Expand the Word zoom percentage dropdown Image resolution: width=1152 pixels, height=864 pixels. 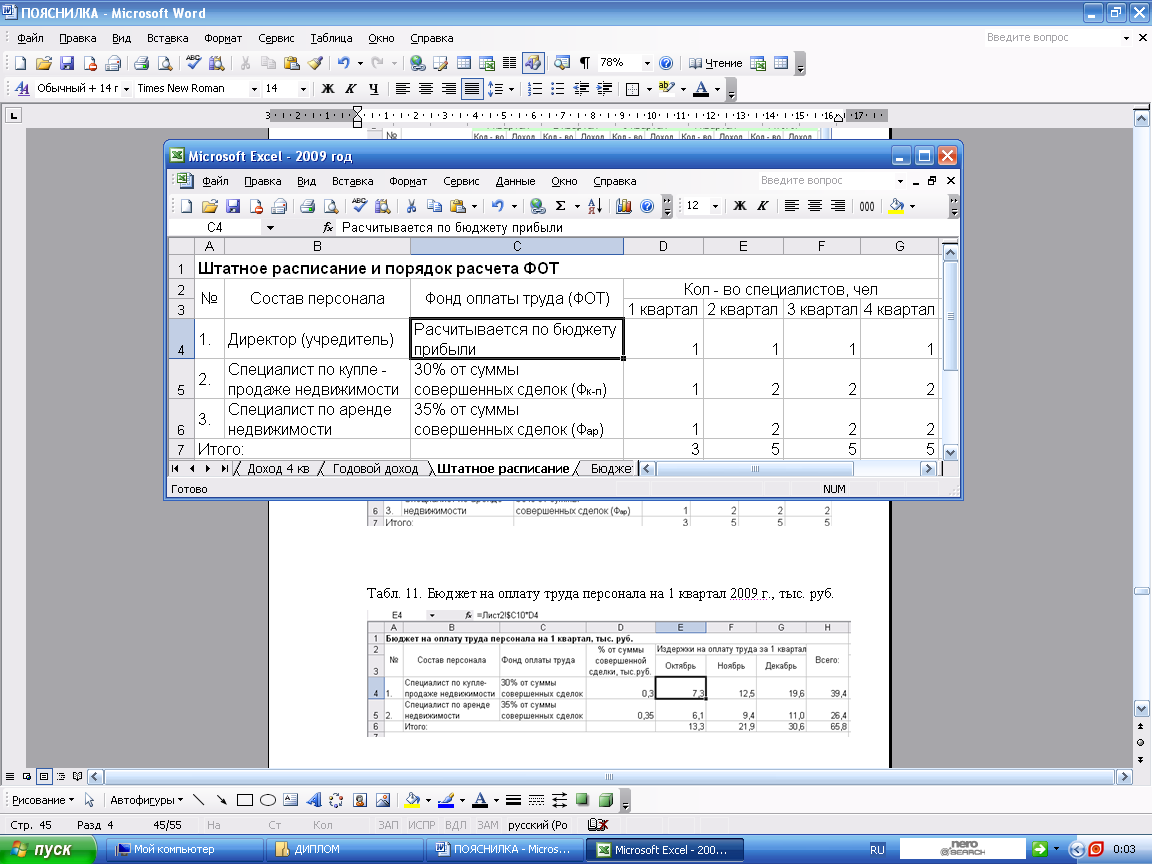[647, 62]
